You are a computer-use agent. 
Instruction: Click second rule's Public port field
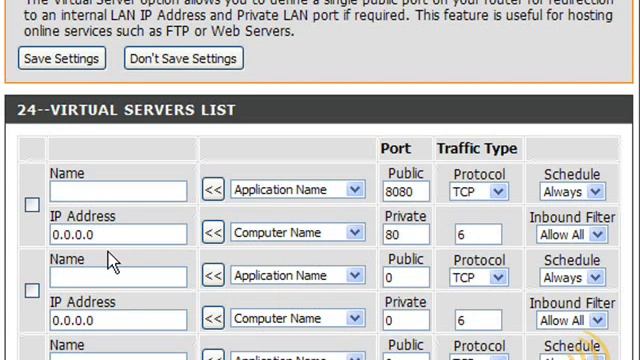406,278
